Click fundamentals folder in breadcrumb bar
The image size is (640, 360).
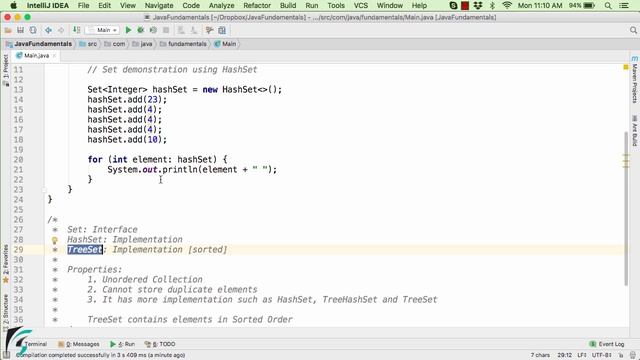click(183, 44)
